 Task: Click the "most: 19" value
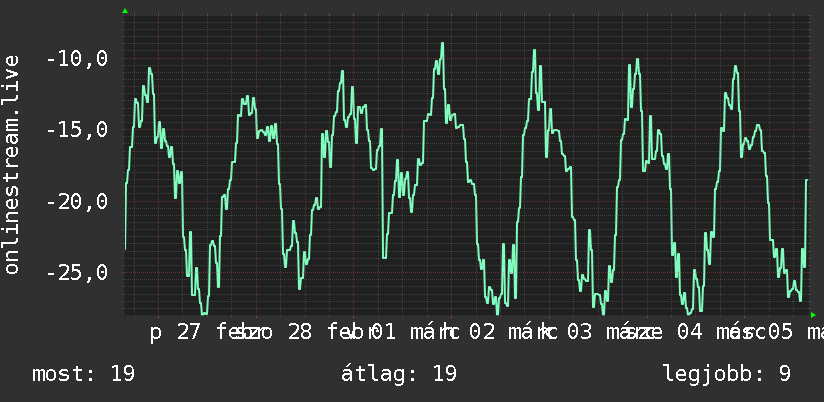point(84,374)
